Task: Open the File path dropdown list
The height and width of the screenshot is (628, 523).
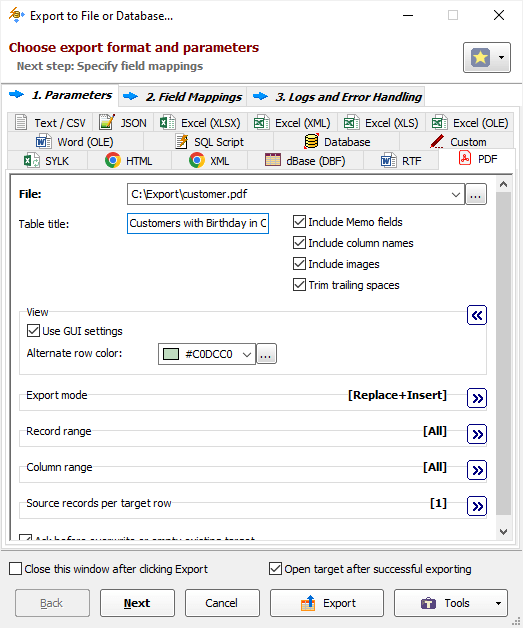Action: tap(456, 194)
